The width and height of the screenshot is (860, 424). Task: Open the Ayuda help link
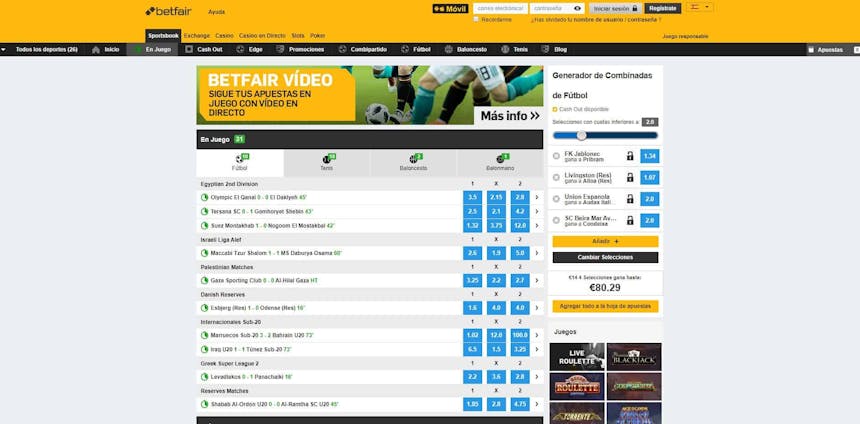pos(217,12)
